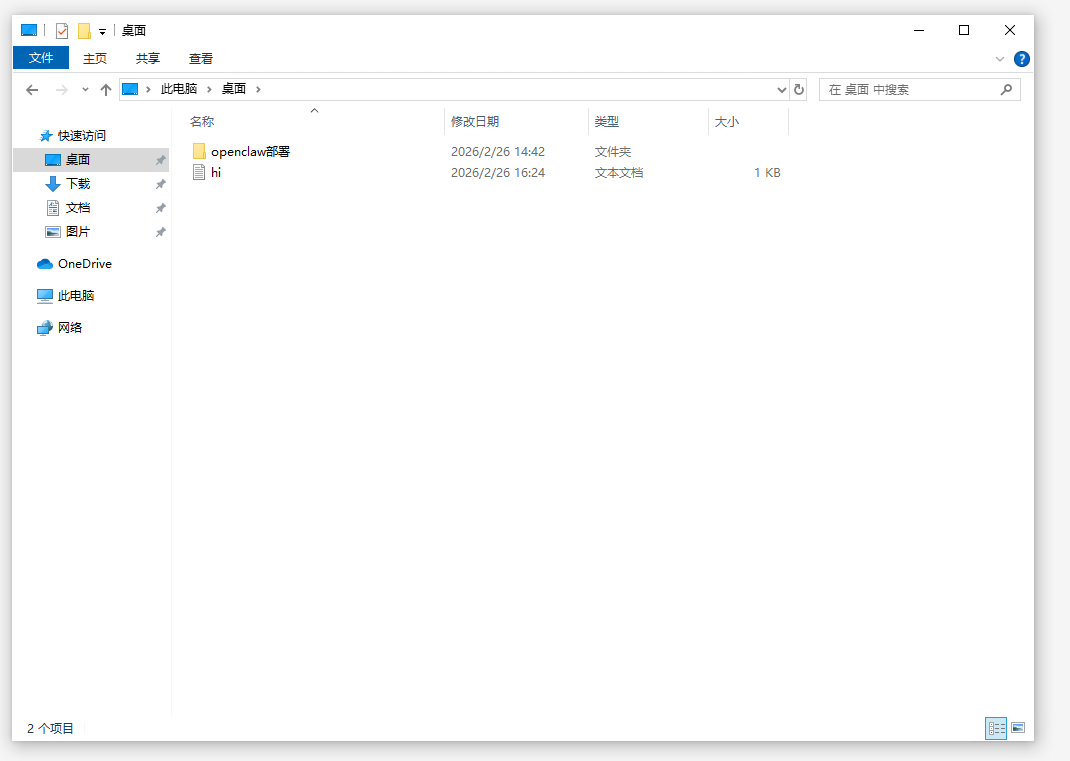This screenshot has height=761, width=1070.
Task: Click the up one level arrow
Action: 105,89
